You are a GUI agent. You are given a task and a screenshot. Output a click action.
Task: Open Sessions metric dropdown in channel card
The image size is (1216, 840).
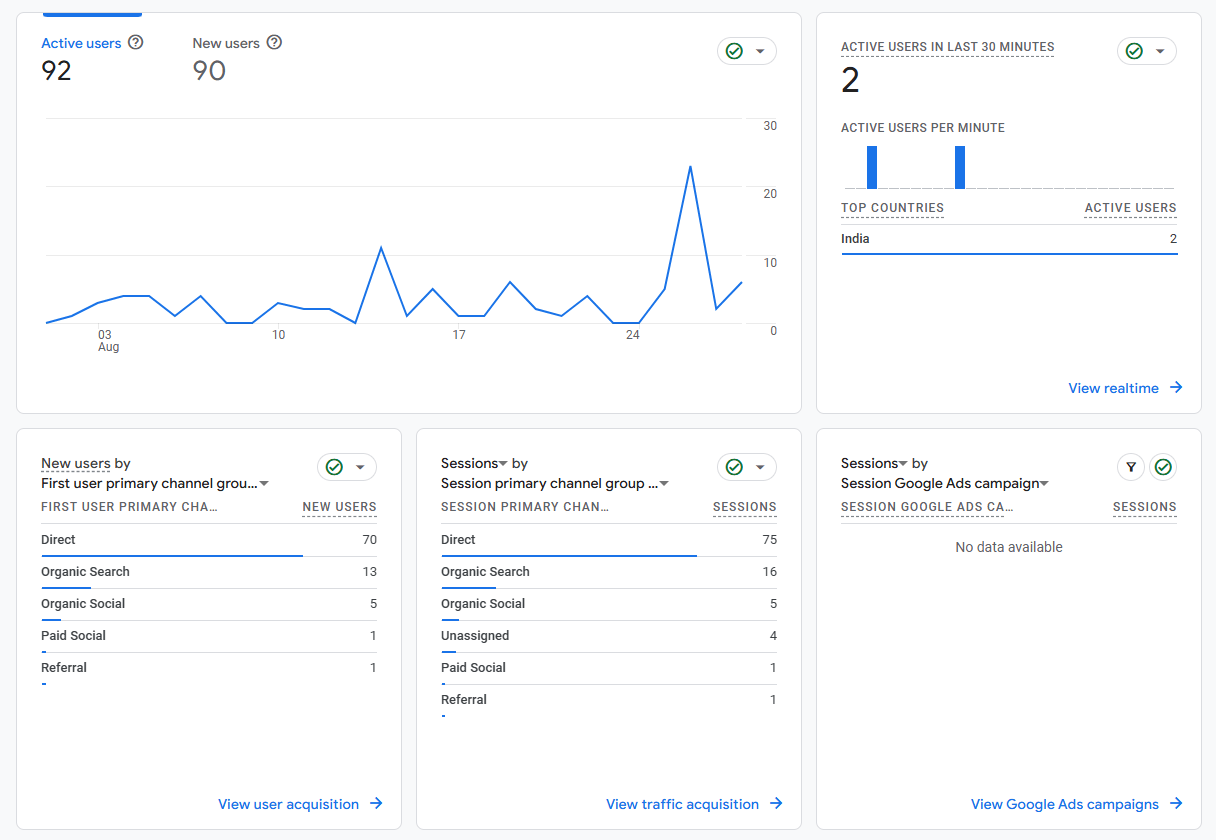[x=475, y=463]
